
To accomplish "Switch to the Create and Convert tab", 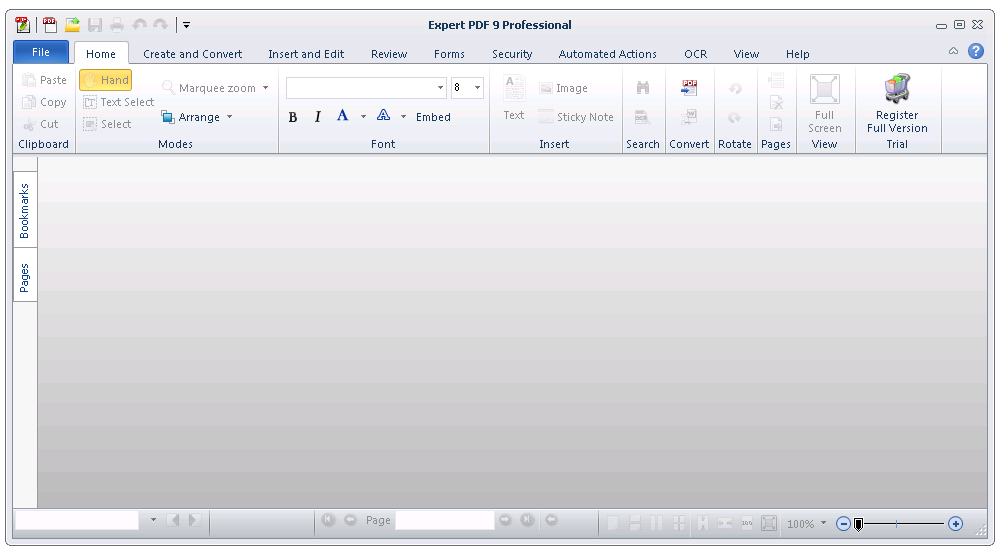I will [x=193, y=54].
